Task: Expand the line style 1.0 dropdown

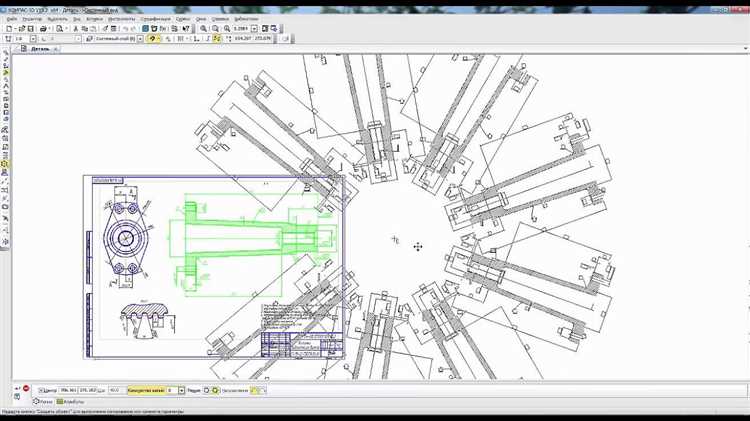Action: (x=33, y=38)
